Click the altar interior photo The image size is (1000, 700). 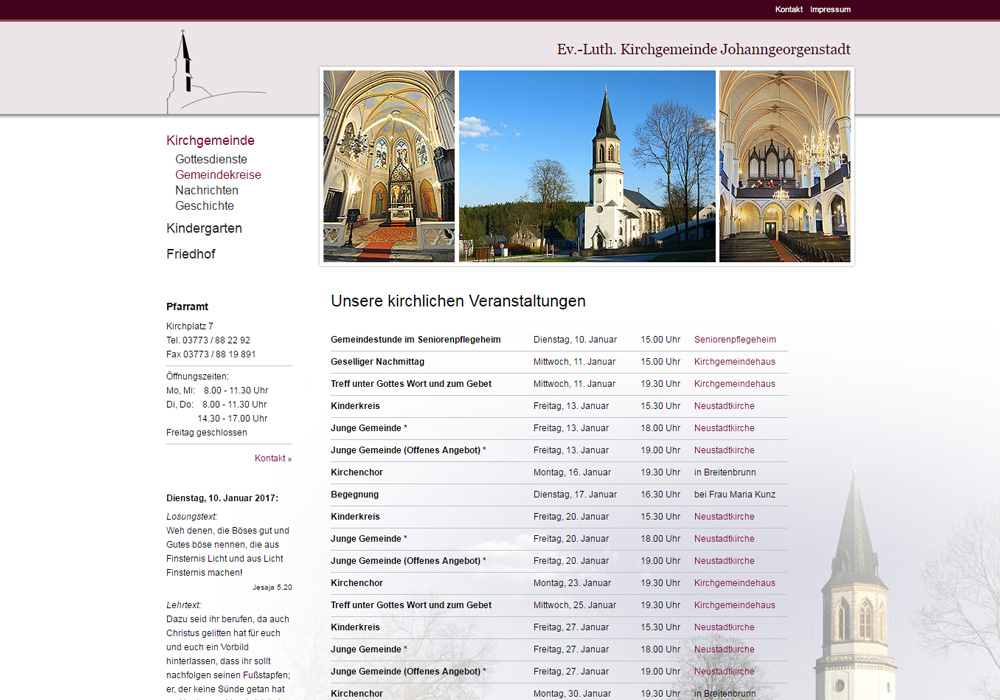coord(389,166)
